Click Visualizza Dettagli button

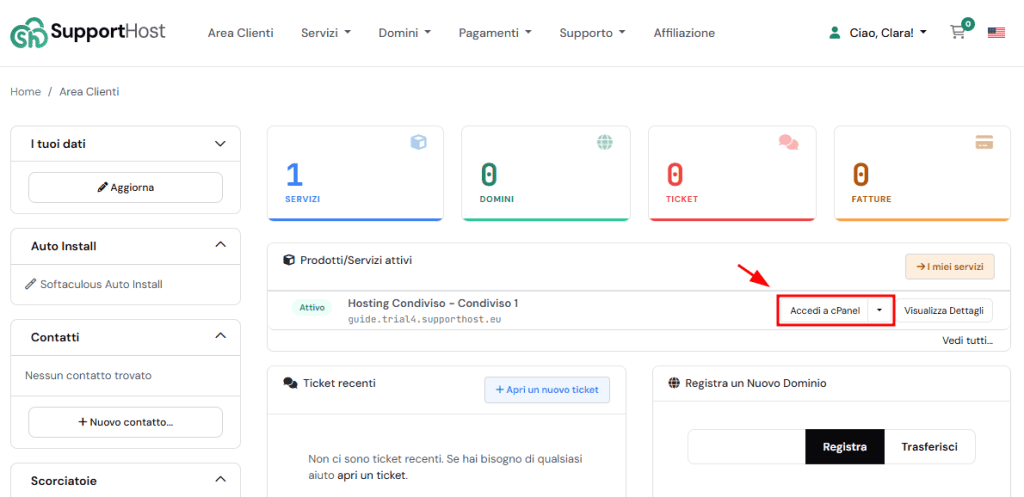pyautogui.click(x=944, y=311)
